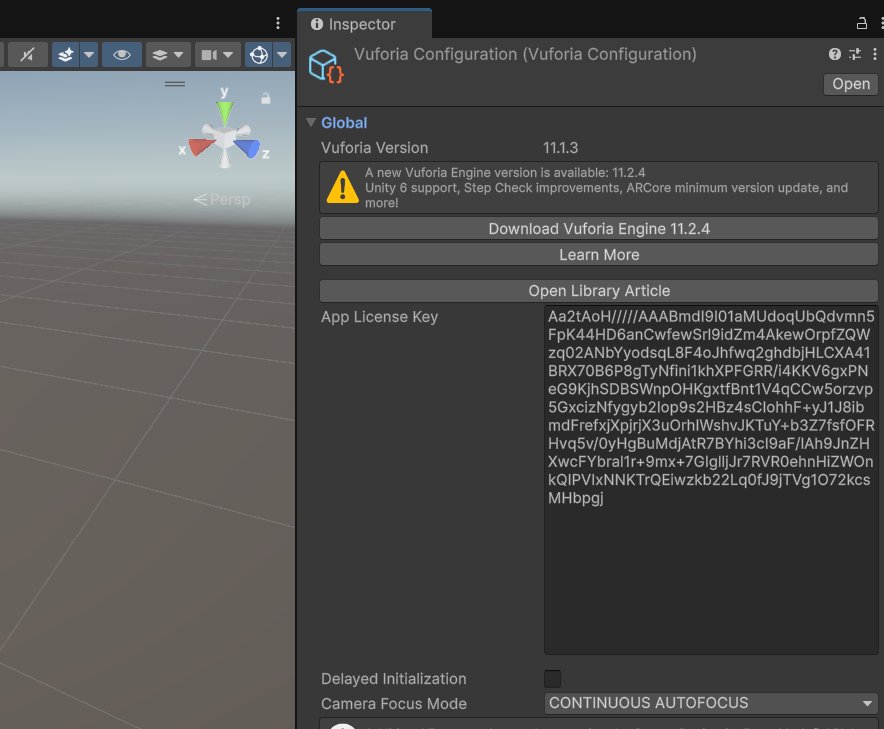Click the green Y axis cone on gizmo
This screenshot has height=729, width=884.
[225, 112]
